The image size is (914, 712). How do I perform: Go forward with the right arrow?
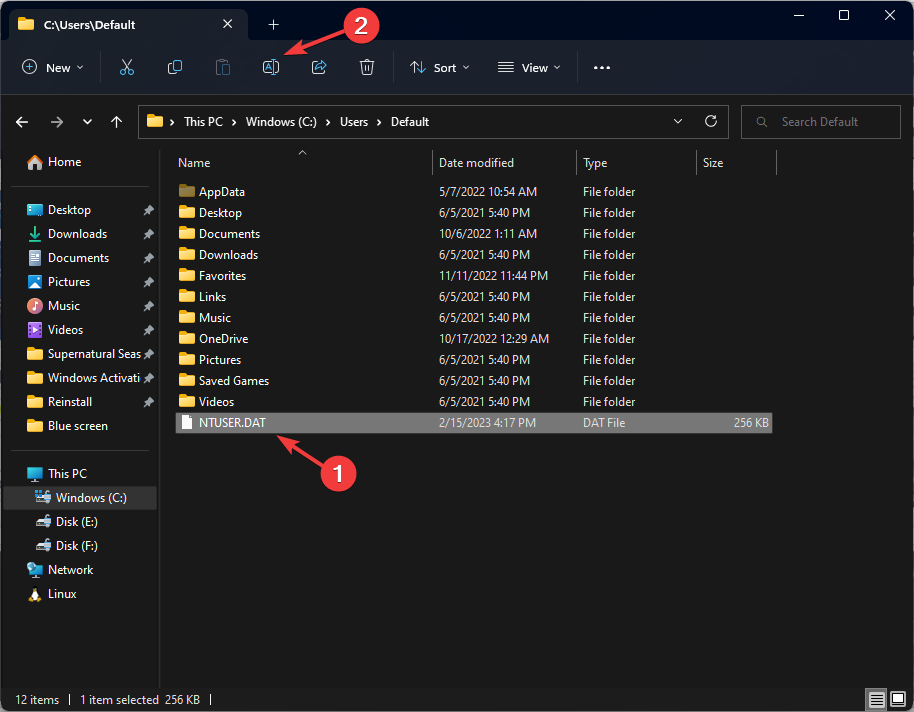click(x=57, y=122)
